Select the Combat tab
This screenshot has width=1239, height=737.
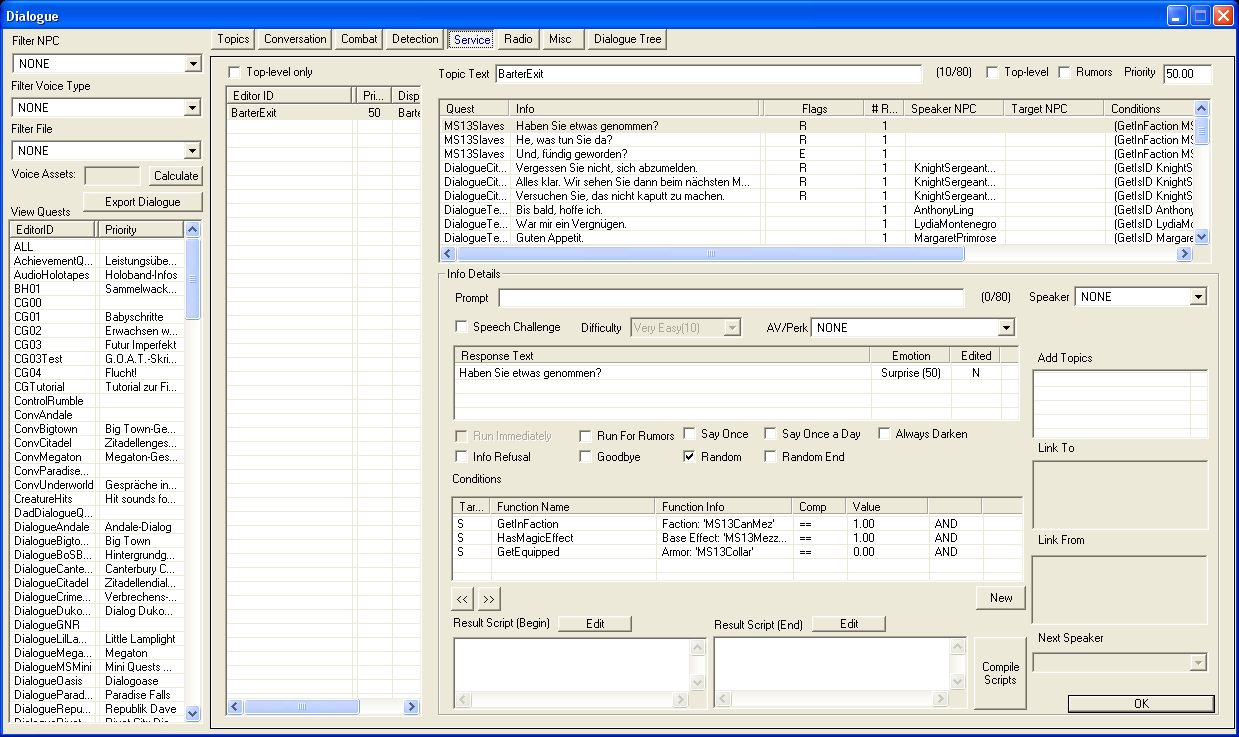pos(359,39)
